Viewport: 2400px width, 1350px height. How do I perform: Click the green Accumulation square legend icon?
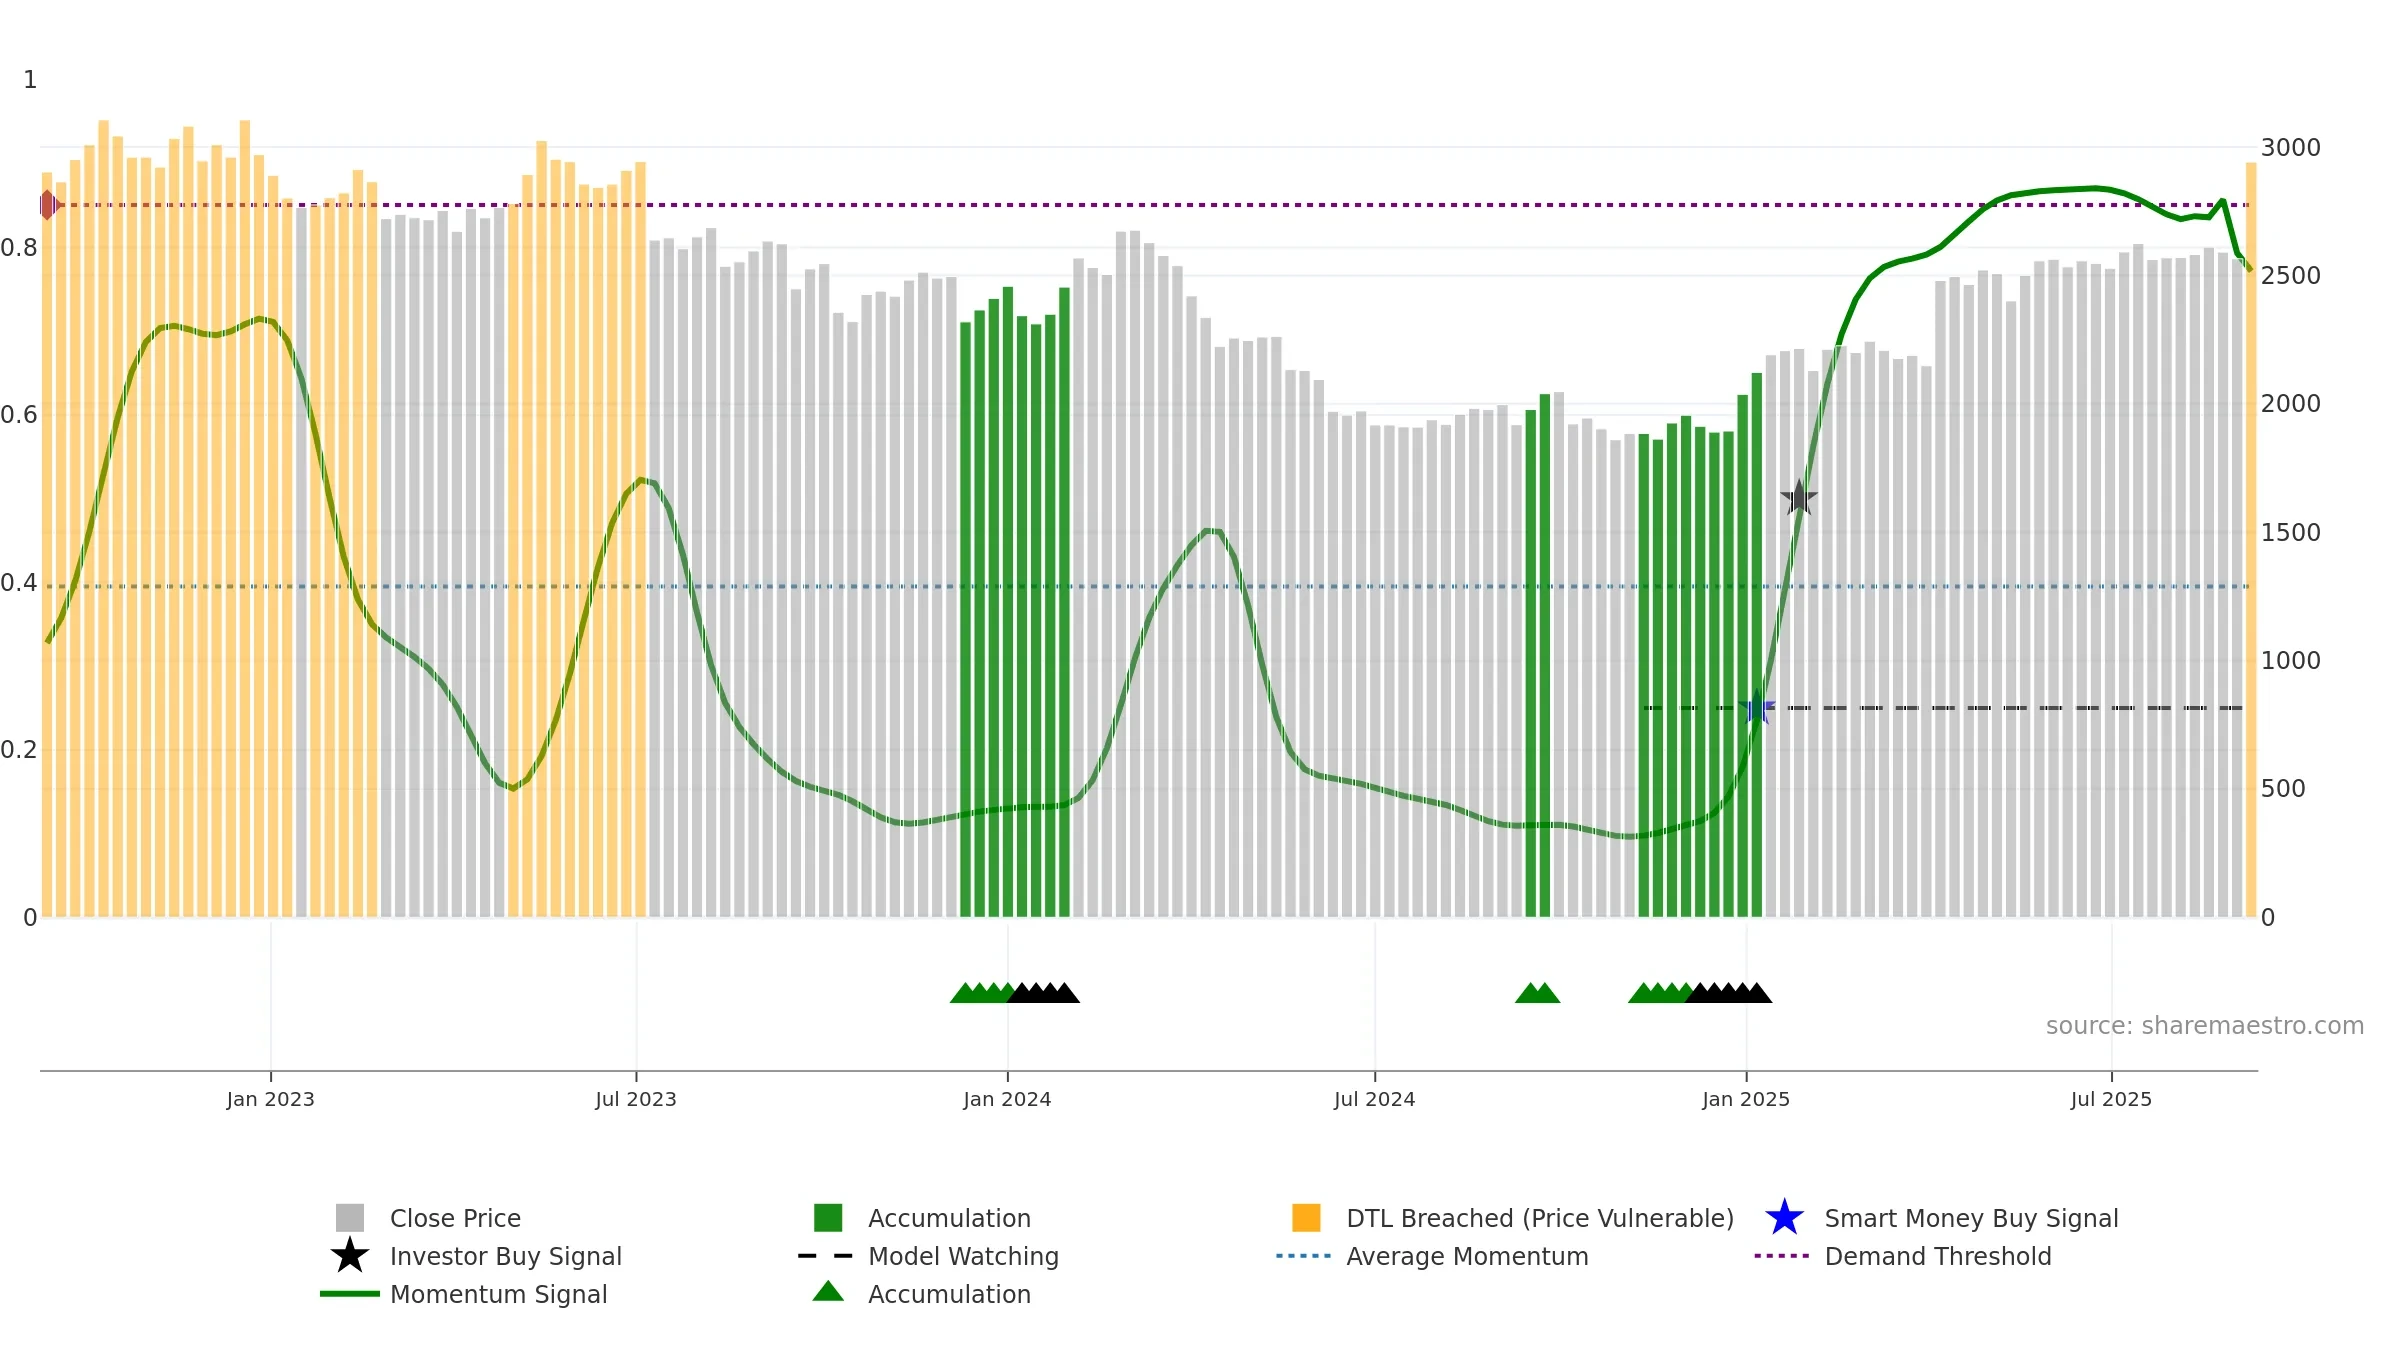pyautogui.click(x=828, y=1218)
